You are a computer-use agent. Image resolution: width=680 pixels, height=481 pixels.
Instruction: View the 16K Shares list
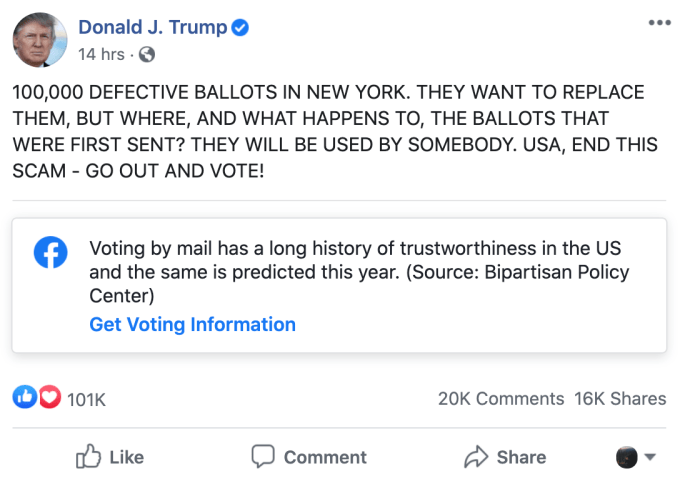(620, 398)
